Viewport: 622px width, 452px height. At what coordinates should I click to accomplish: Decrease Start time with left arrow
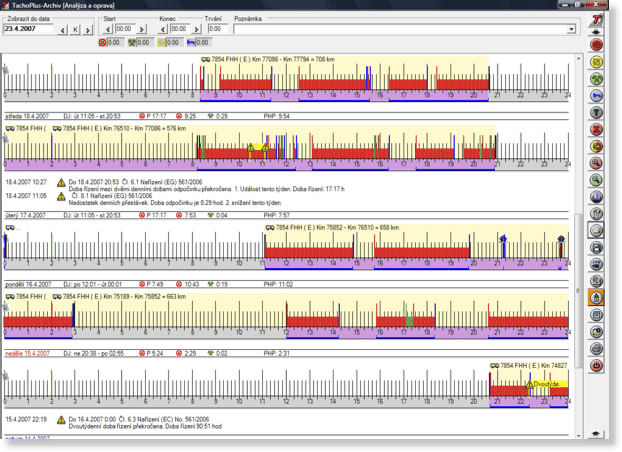coord(108,29)
